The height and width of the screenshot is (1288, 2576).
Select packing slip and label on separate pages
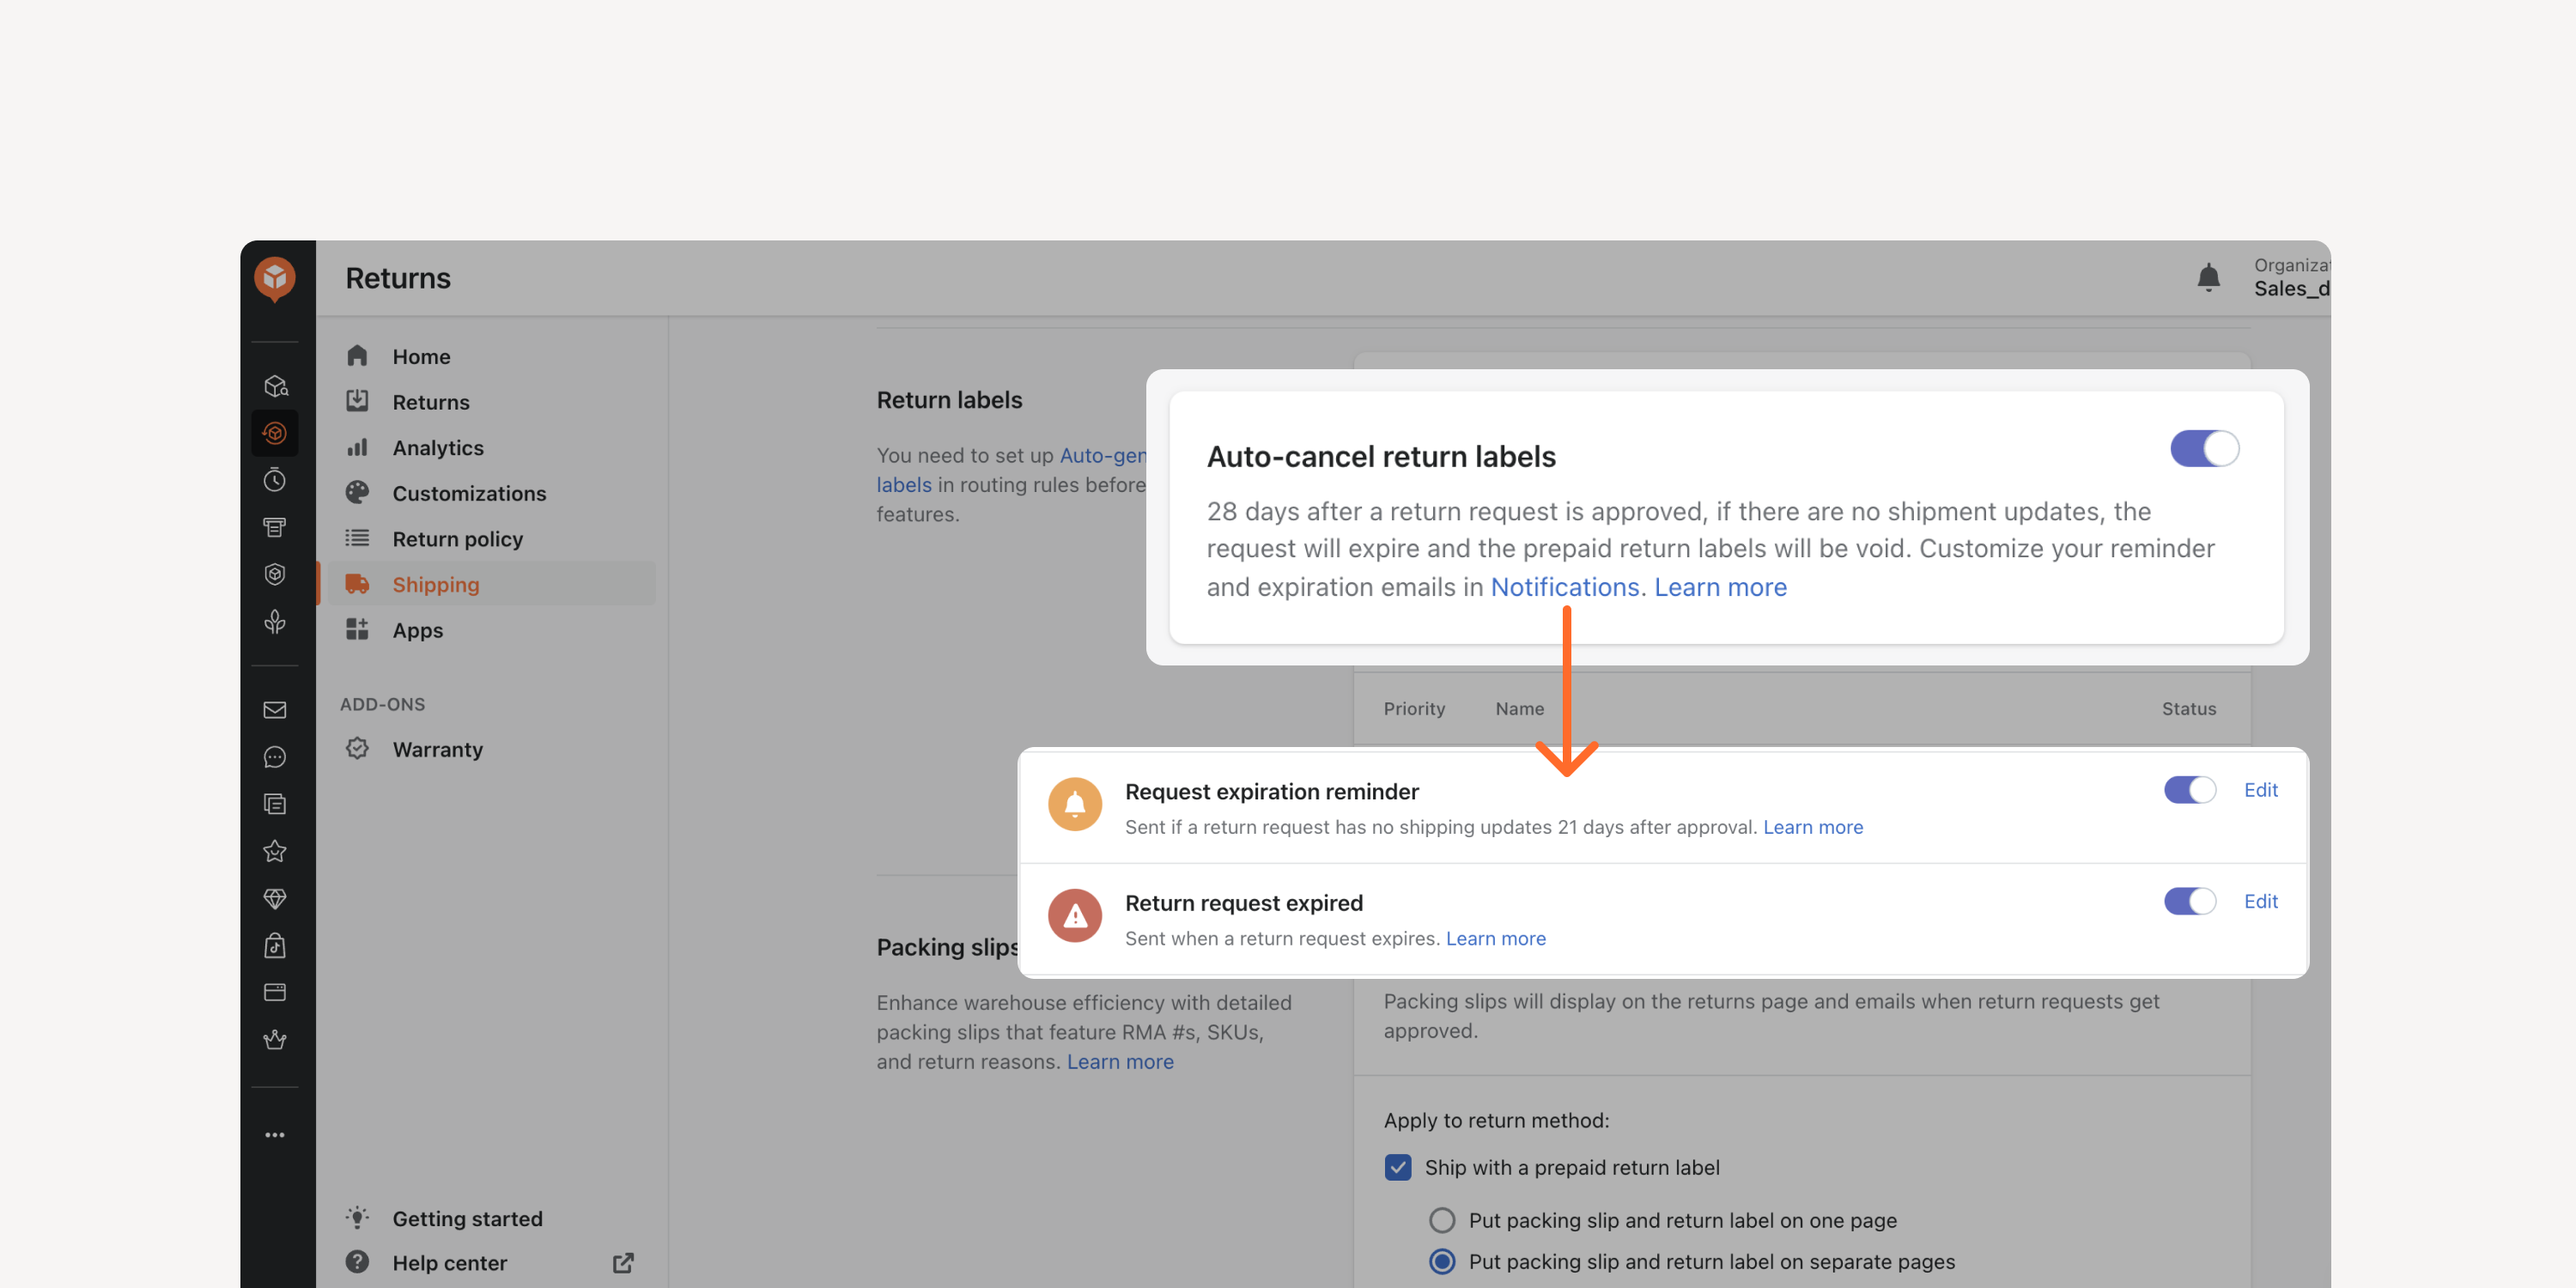(x=1442, y=1262)
